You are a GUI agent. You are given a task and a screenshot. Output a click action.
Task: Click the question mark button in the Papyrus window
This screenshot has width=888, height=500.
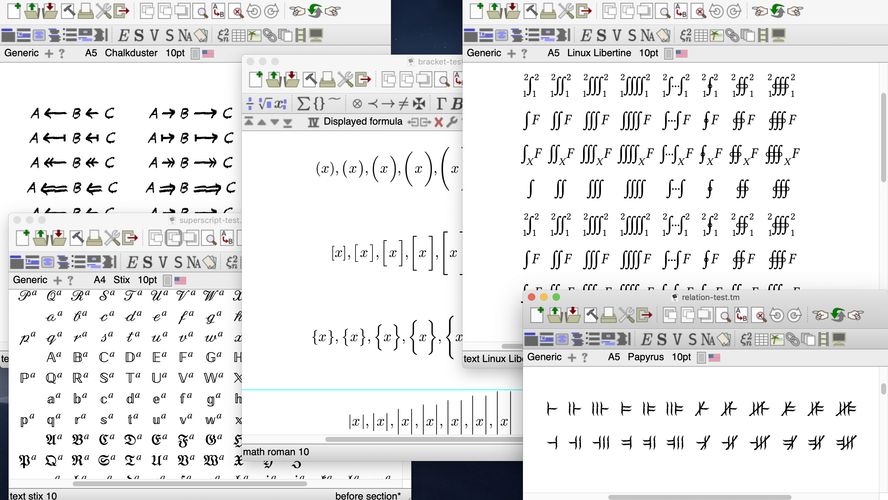pyautogui.click(x=584, y=357)
